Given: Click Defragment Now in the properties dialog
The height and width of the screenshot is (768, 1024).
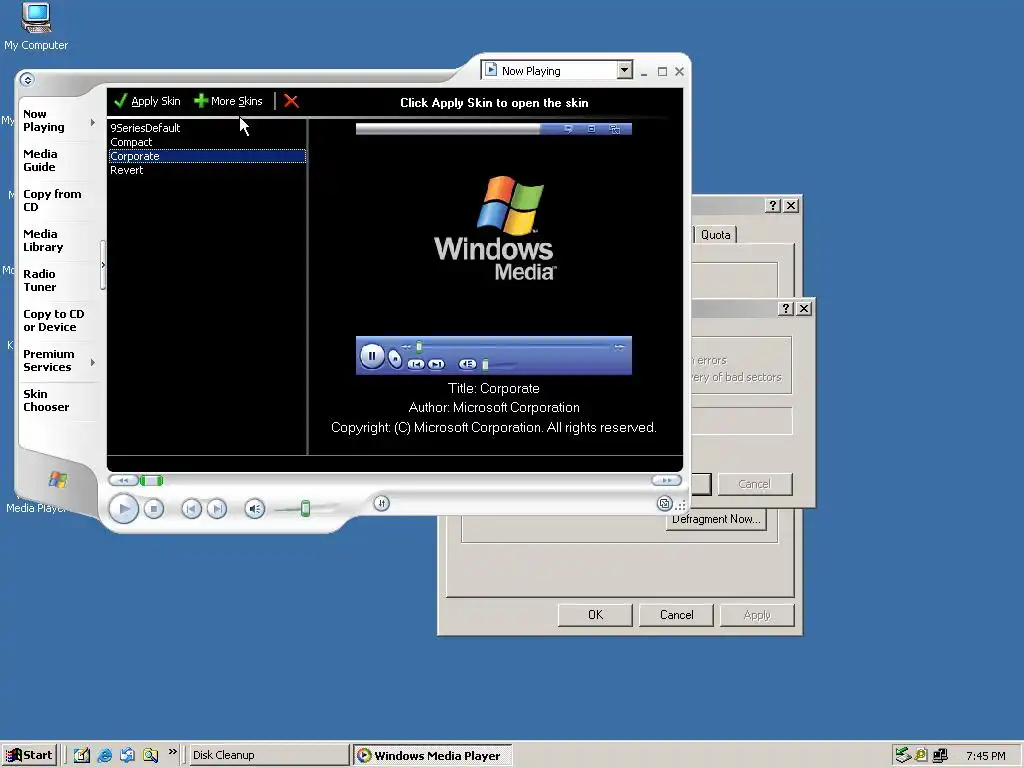Looking at the screenshot, I should (x=716, y=519).
